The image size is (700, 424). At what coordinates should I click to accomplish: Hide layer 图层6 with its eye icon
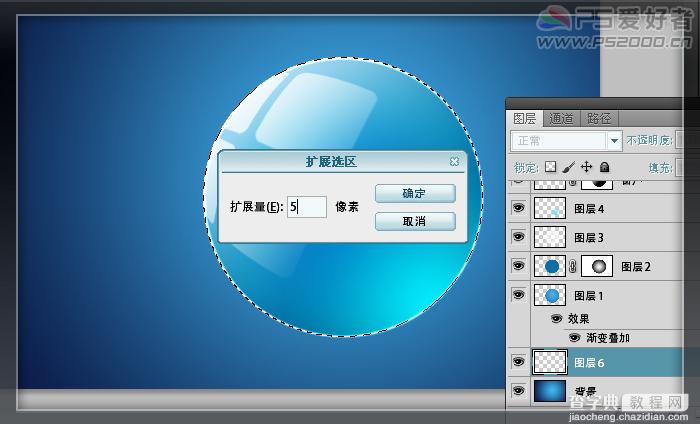point(518,361)
